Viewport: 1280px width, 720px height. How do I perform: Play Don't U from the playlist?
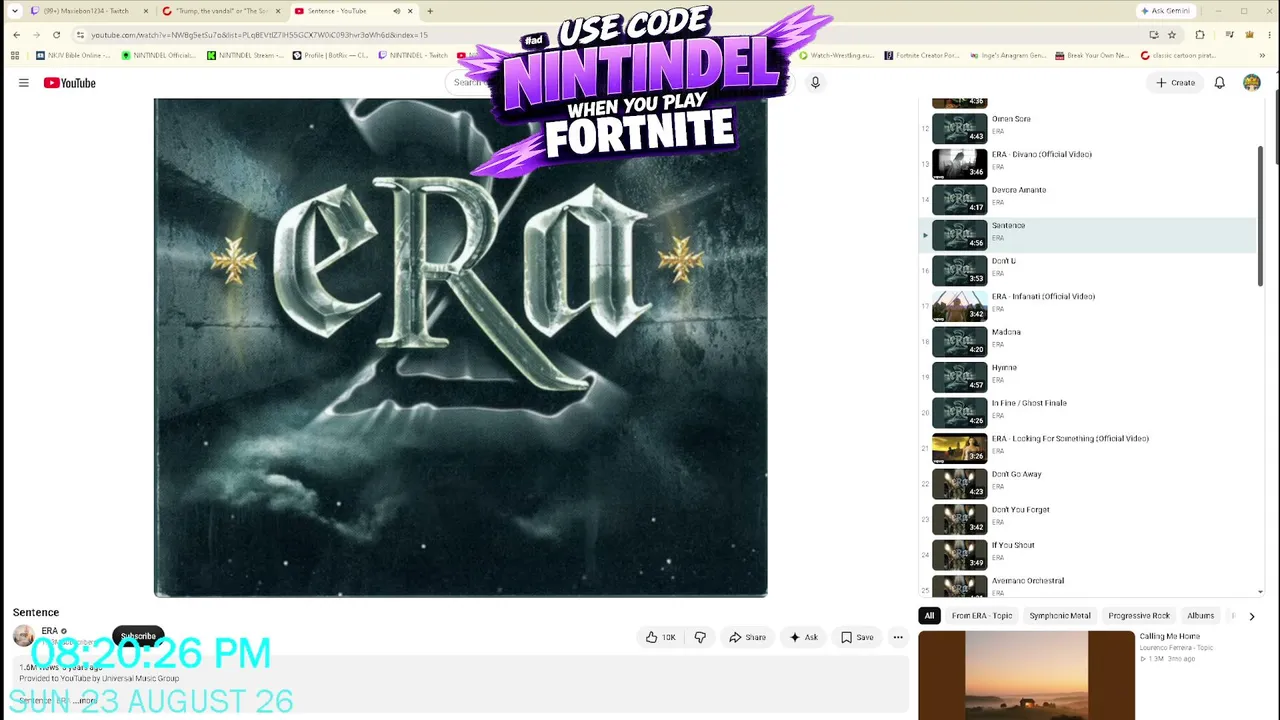[x=1088, y=270]
